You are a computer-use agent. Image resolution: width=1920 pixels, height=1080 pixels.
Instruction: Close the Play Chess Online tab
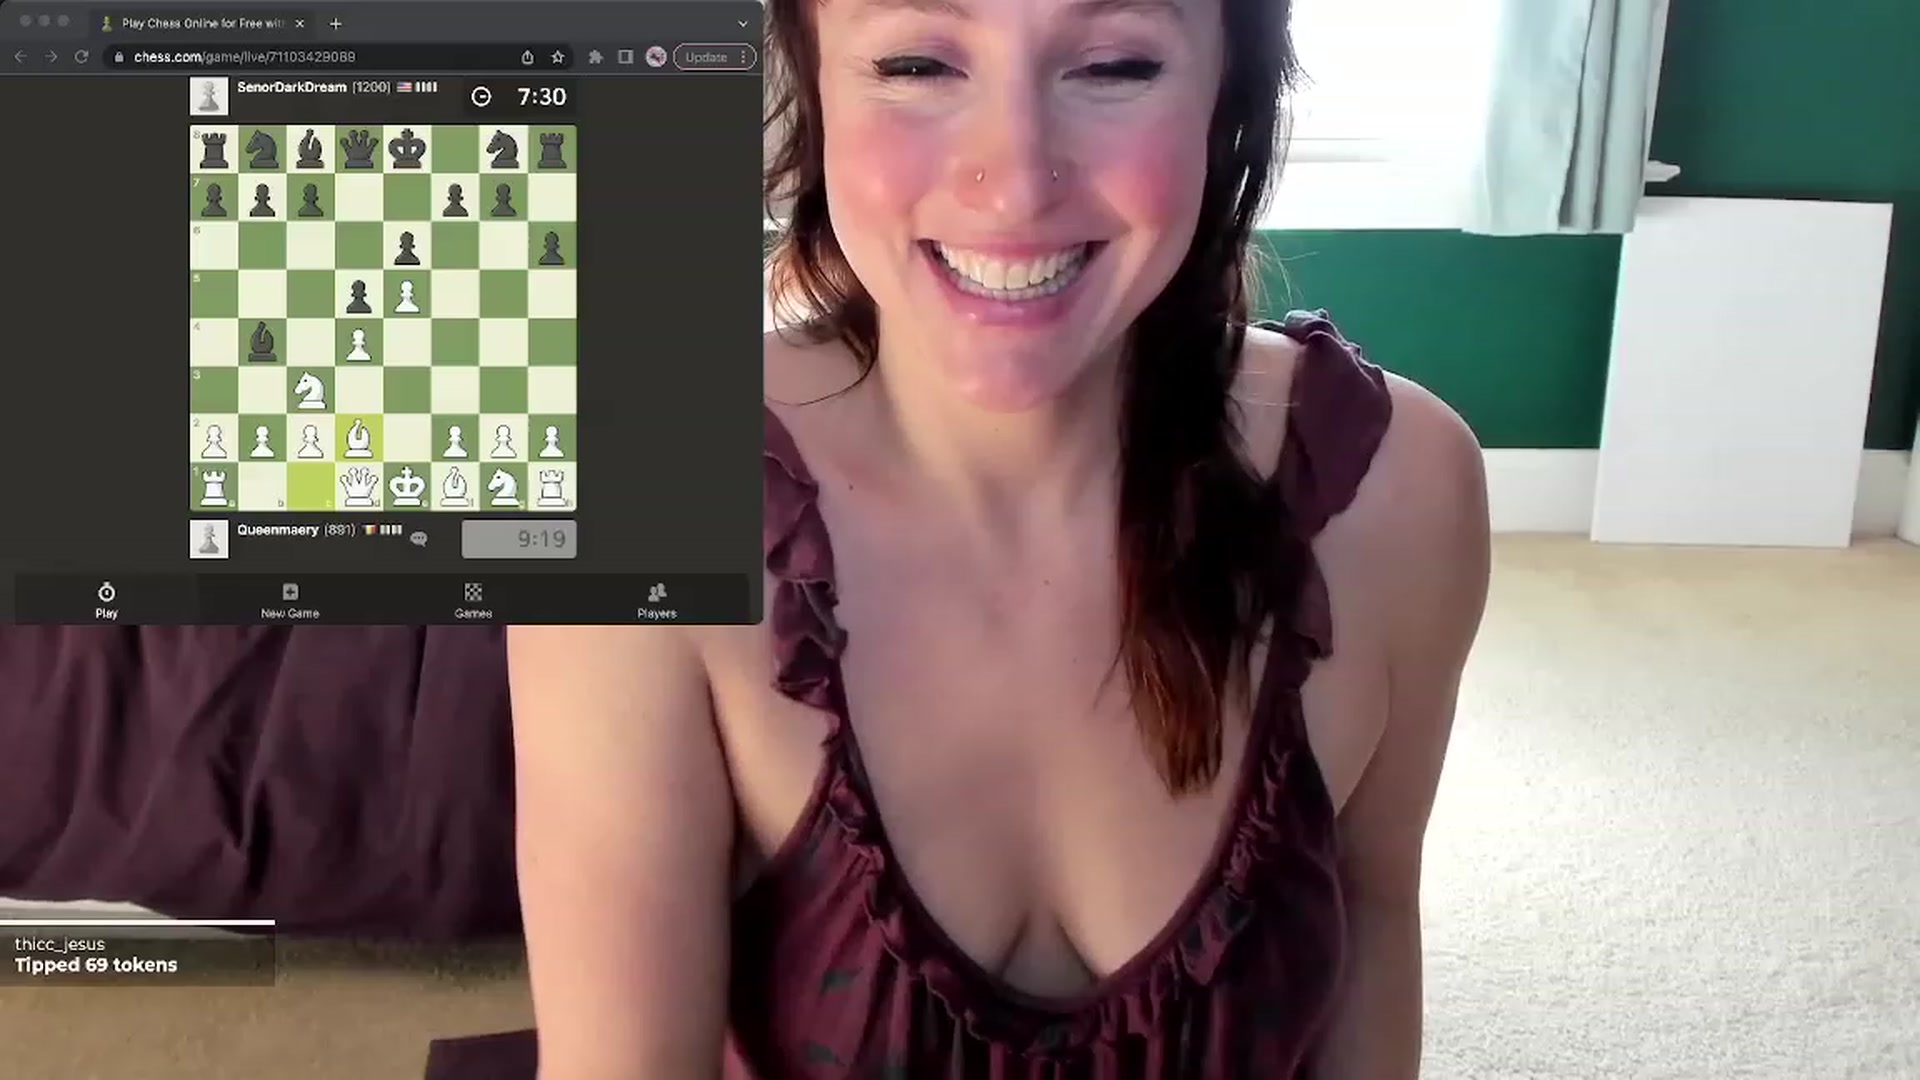(x=299, y=23)
